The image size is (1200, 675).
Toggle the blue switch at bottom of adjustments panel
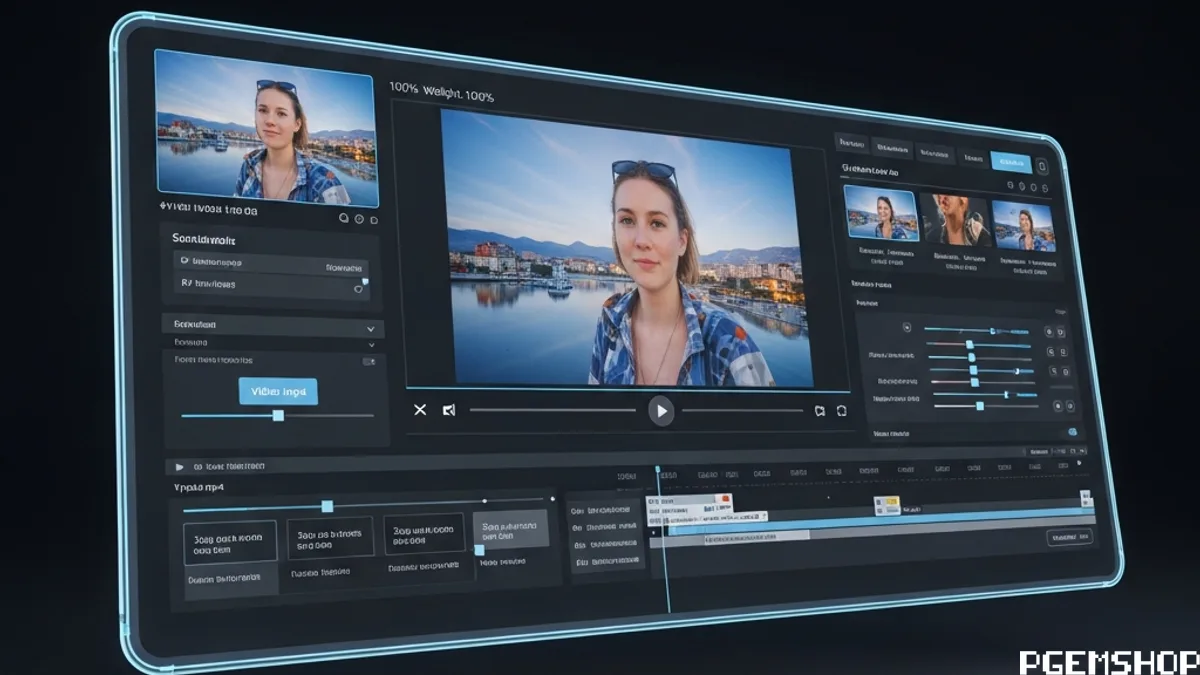(1072, 432)
